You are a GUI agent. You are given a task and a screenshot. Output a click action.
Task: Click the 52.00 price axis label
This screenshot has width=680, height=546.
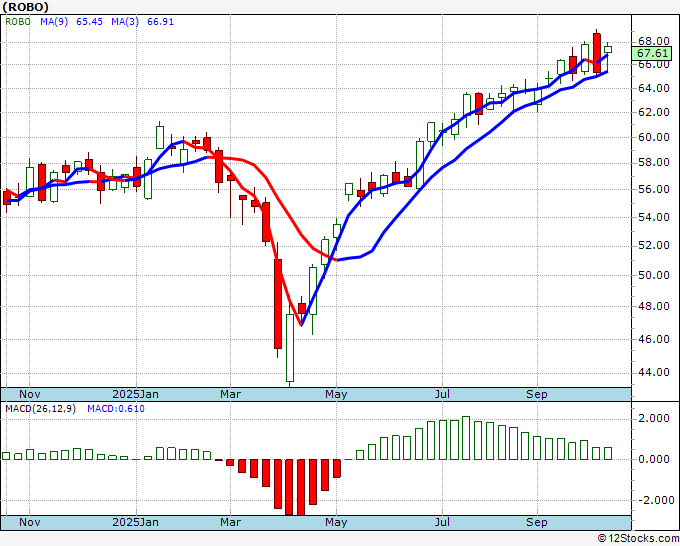coord(654,245)
